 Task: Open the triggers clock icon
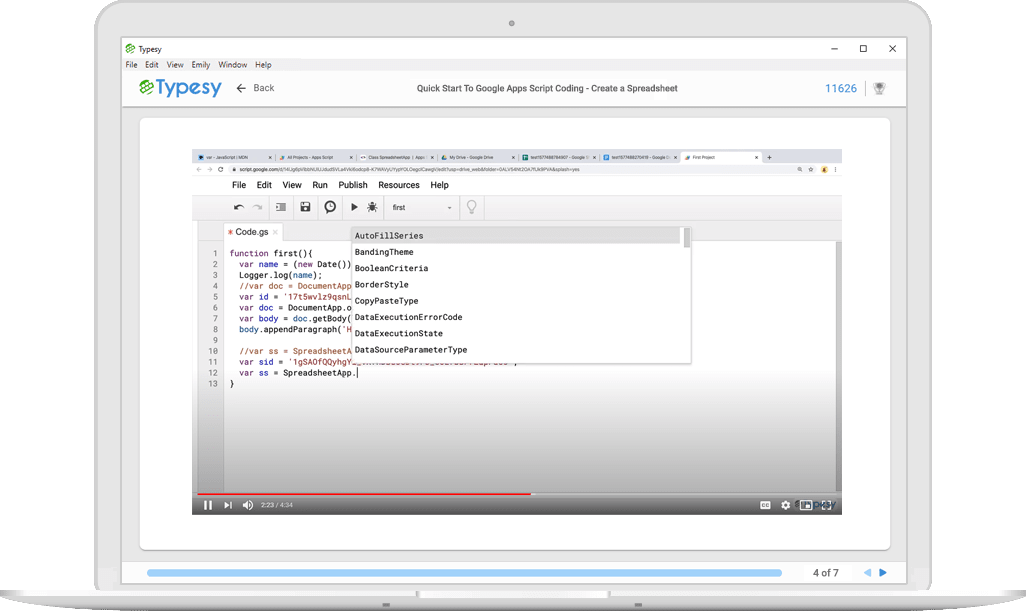pyautogui.click(x=330, y=207)
